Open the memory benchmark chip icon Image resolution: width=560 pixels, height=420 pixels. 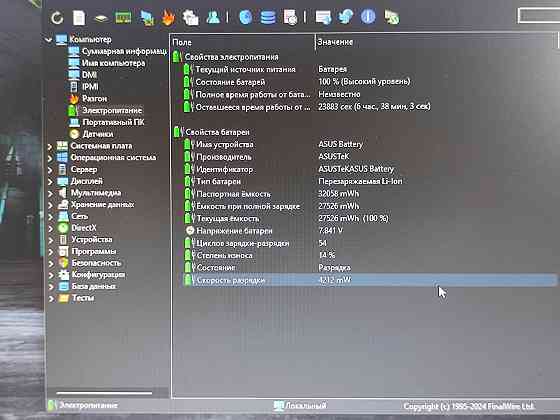[123, 18]
